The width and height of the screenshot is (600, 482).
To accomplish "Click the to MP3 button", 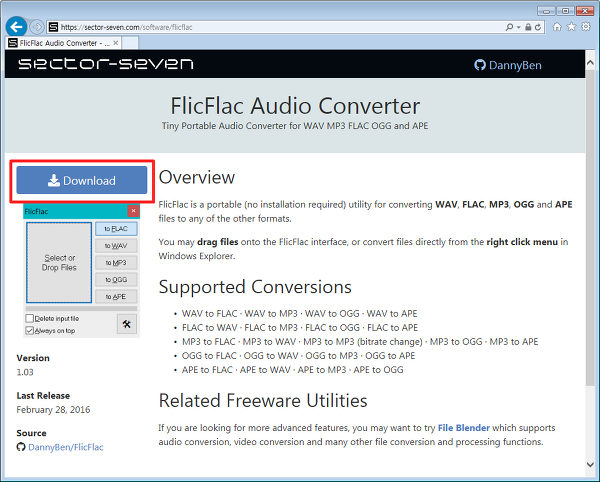I will point(116,263).
